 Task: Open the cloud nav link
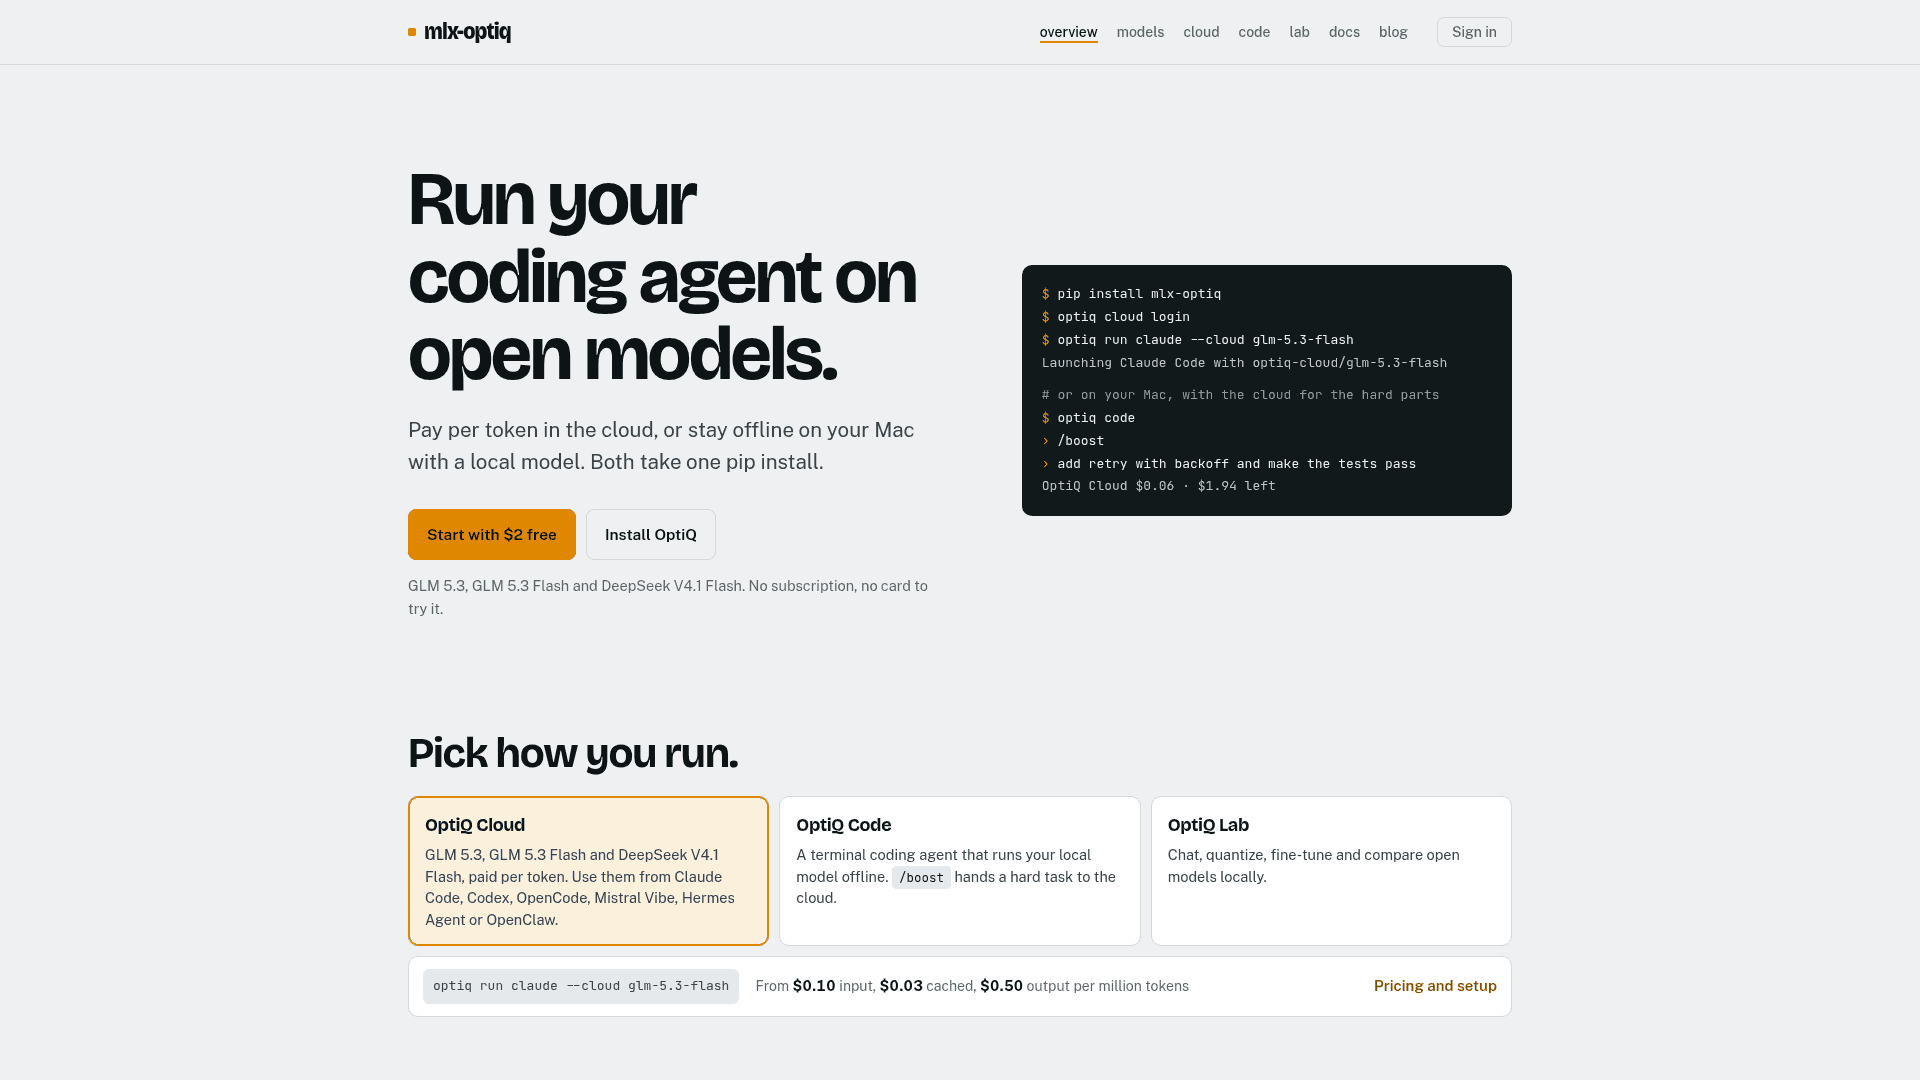(x=1201, y=32)
